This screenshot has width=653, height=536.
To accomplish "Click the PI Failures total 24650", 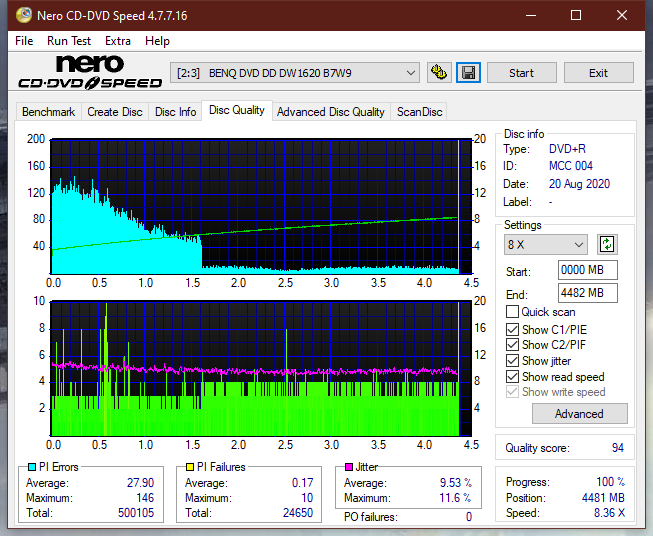I will click(x=298, y=513).
